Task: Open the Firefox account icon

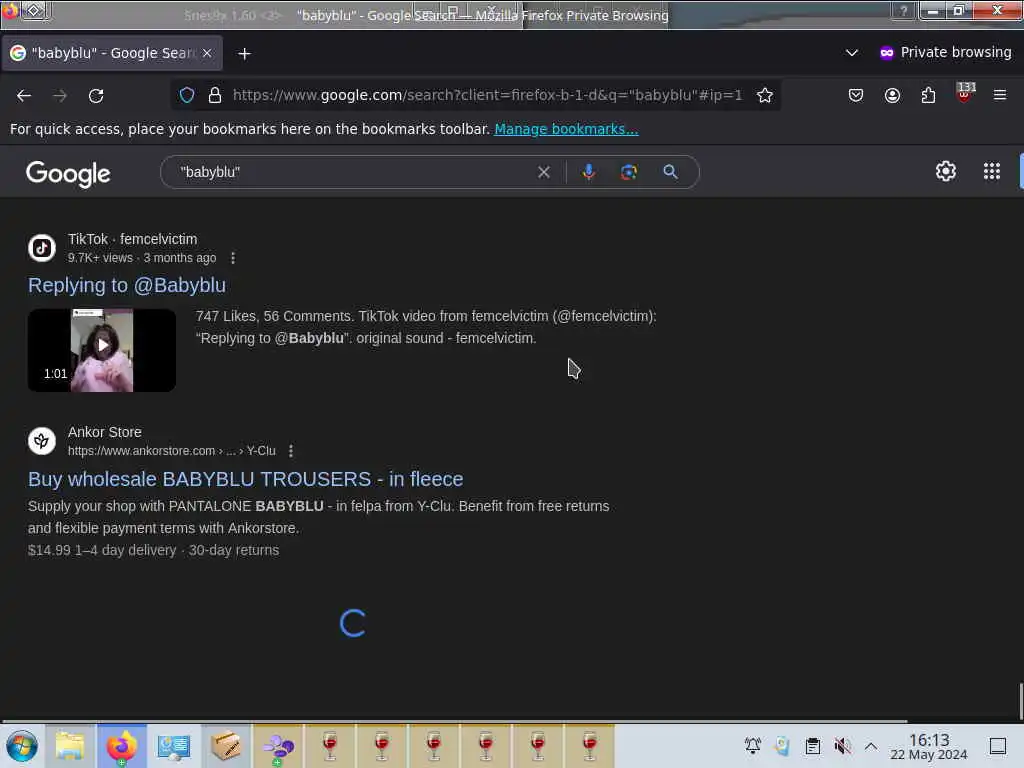Action: point(892,95)
